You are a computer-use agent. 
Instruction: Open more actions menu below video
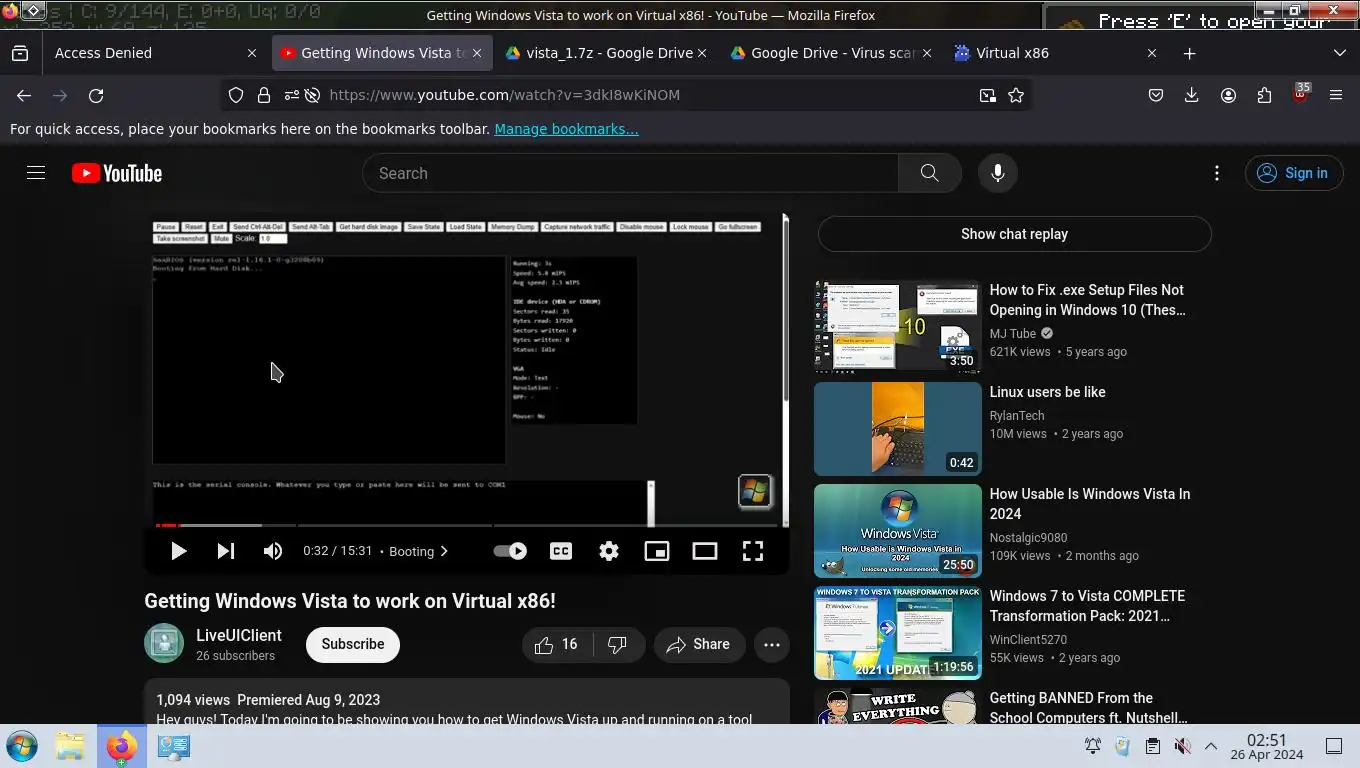coord(772,645)
